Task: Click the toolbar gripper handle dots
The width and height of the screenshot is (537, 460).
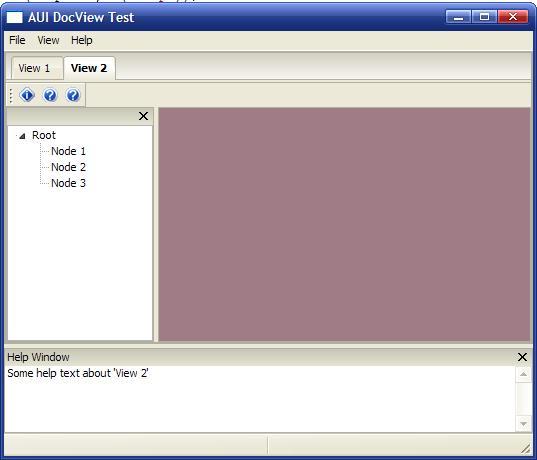Action: pyautogui.click(x=11, y=95)
